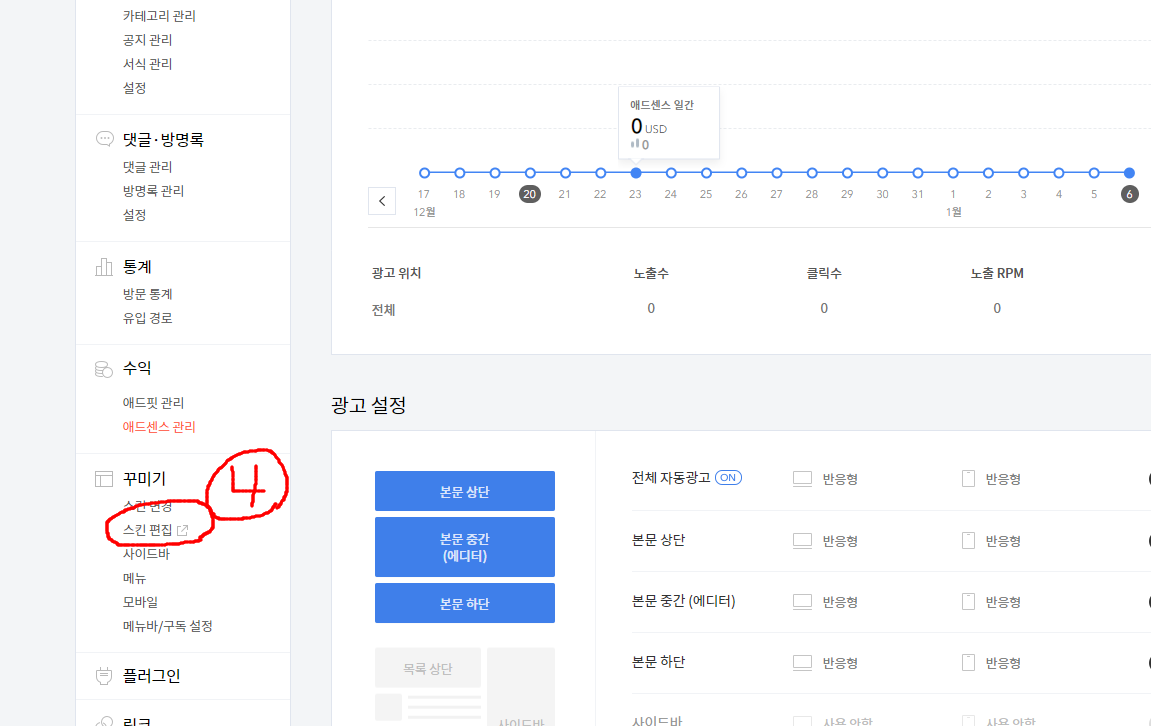1151x726 pixels.
Task: Click mobile icon in 본문 하단 row
Action: 968,662
